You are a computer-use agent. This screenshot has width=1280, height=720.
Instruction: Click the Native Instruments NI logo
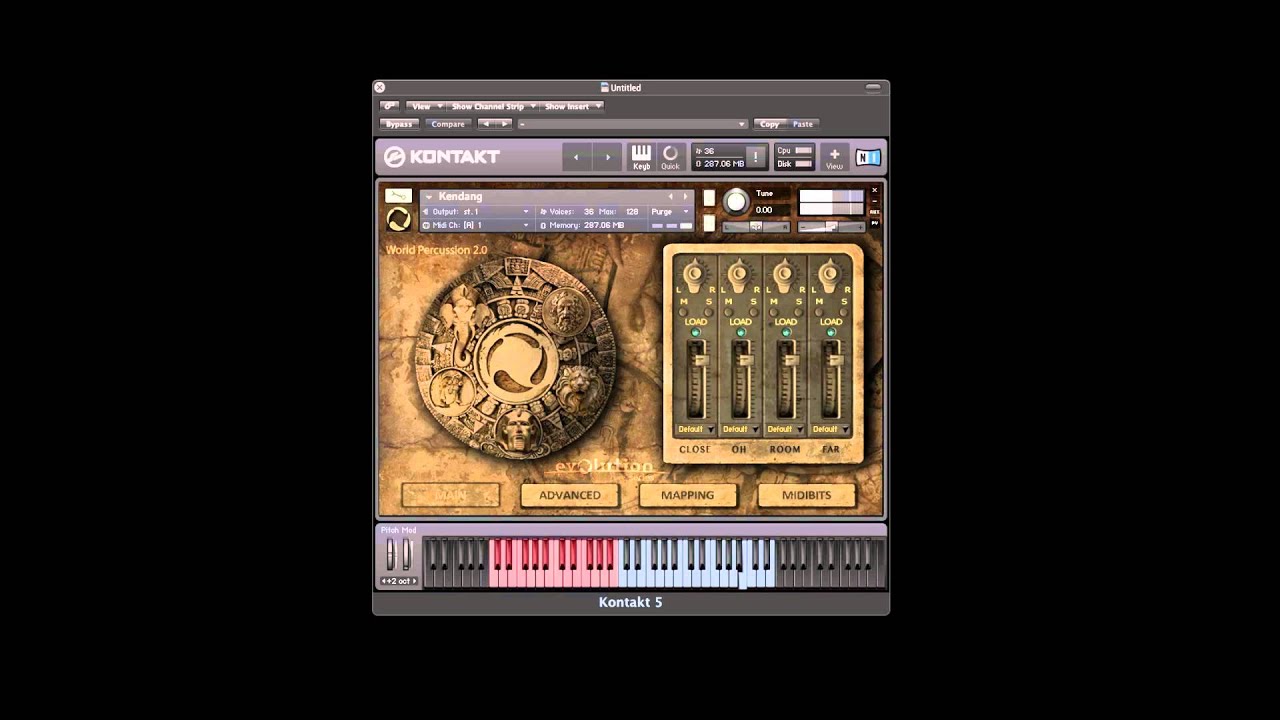click(867, 157)
